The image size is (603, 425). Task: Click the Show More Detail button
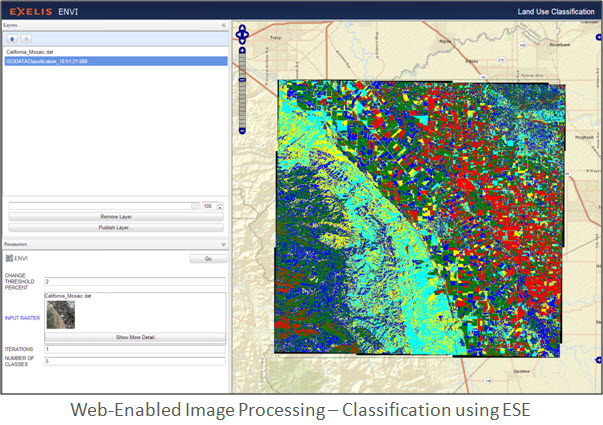(134, 337)
